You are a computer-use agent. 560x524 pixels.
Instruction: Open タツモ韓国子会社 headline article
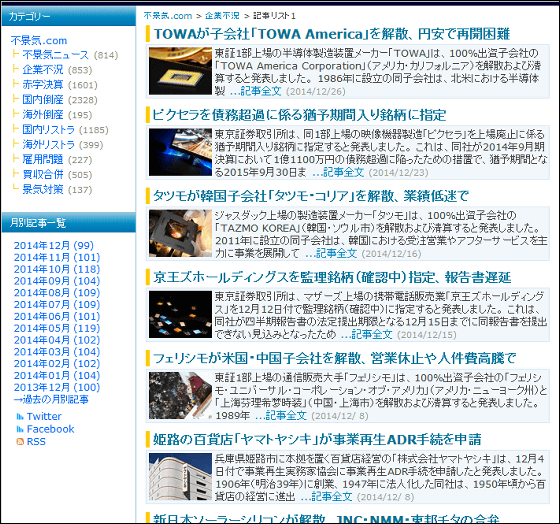[311, 196]
